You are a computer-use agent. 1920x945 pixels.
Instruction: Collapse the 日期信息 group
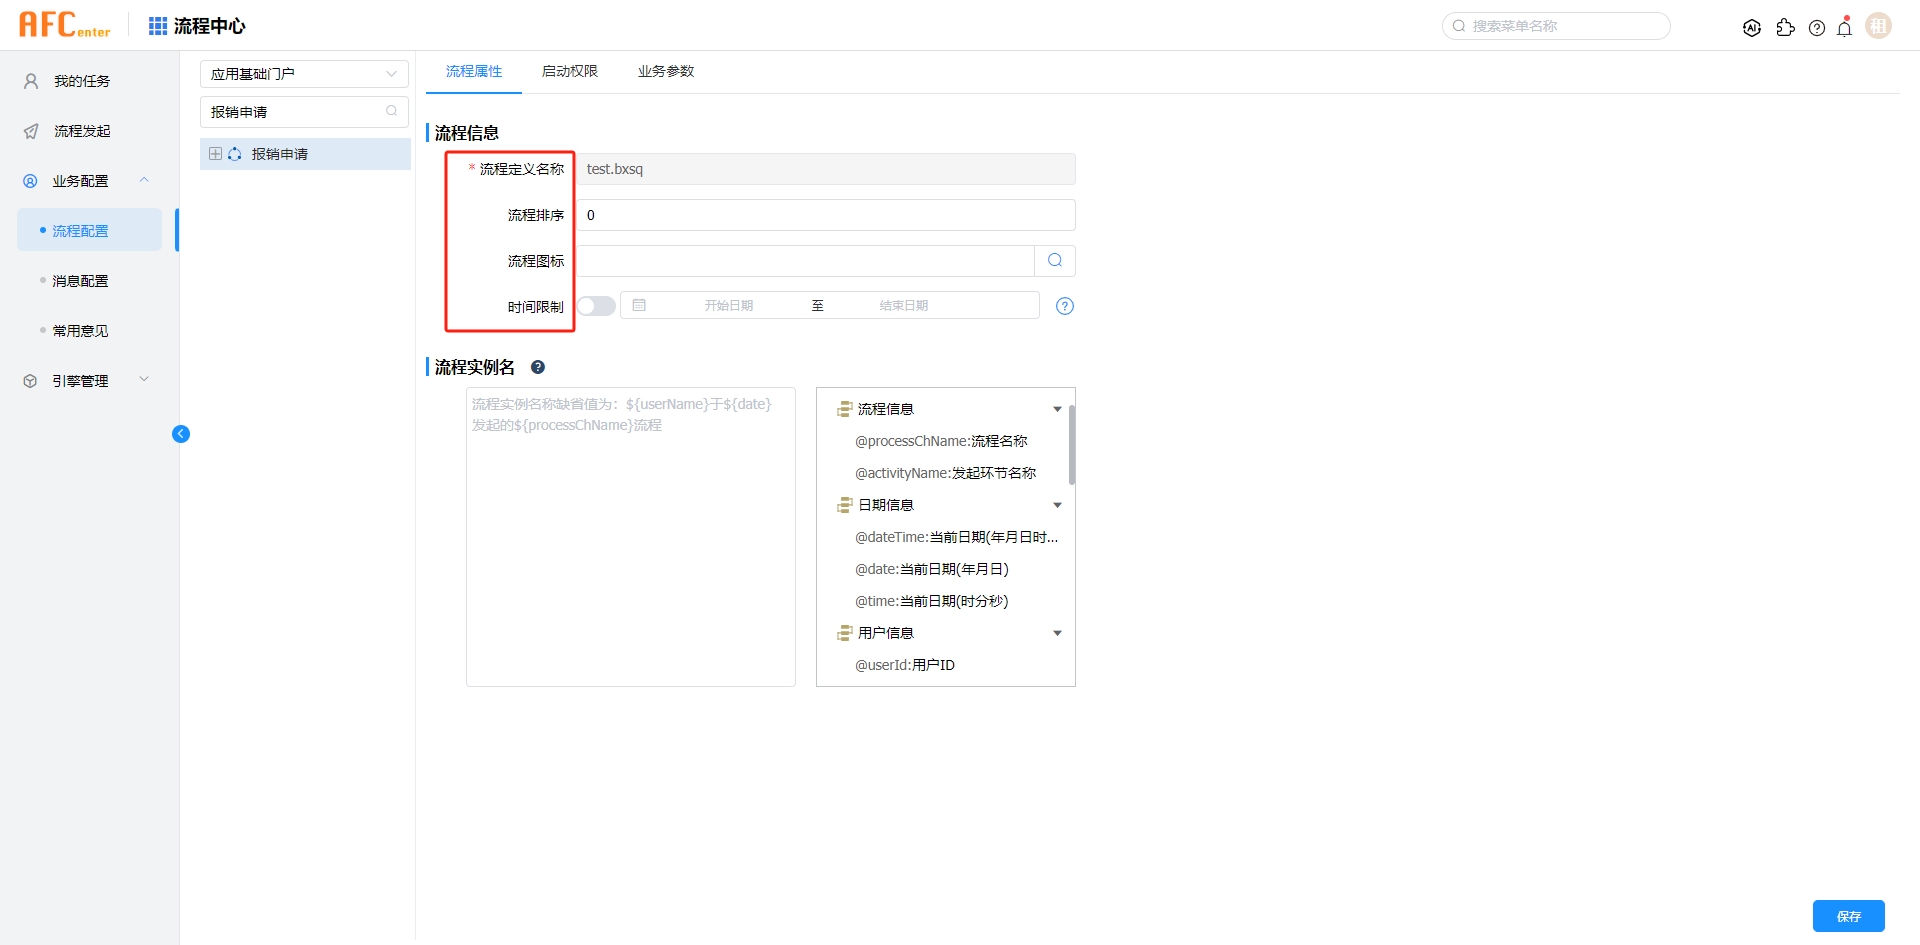click(x=1057, y=505)
